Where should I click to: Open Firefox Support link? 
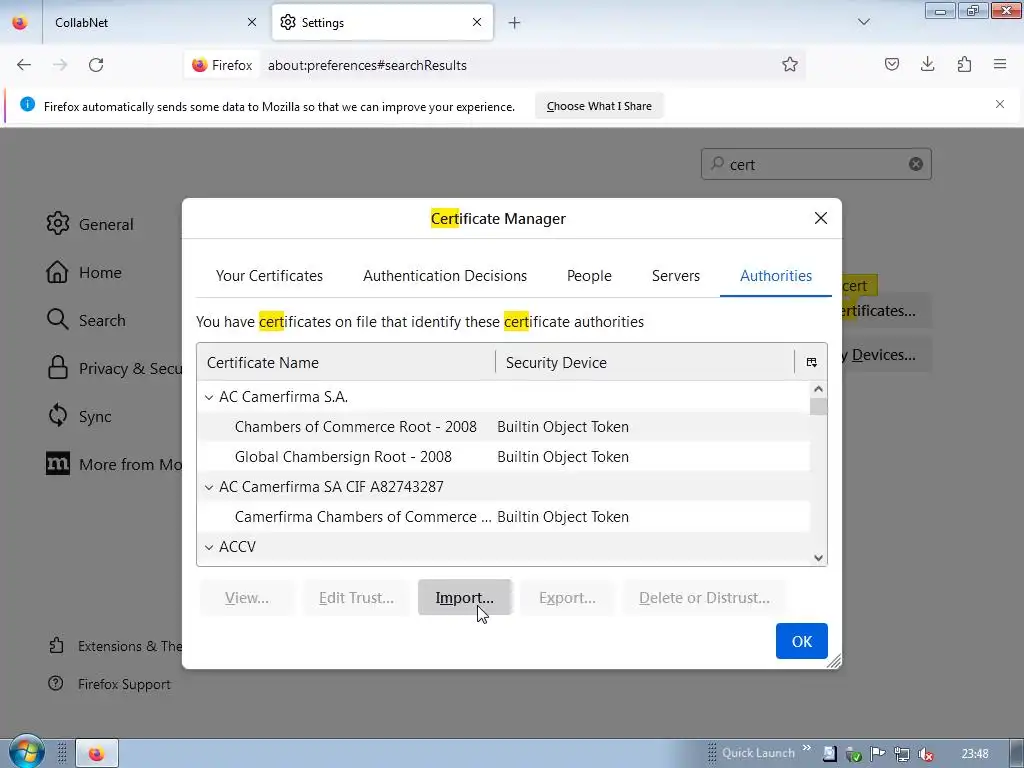[x=109, y=684]
